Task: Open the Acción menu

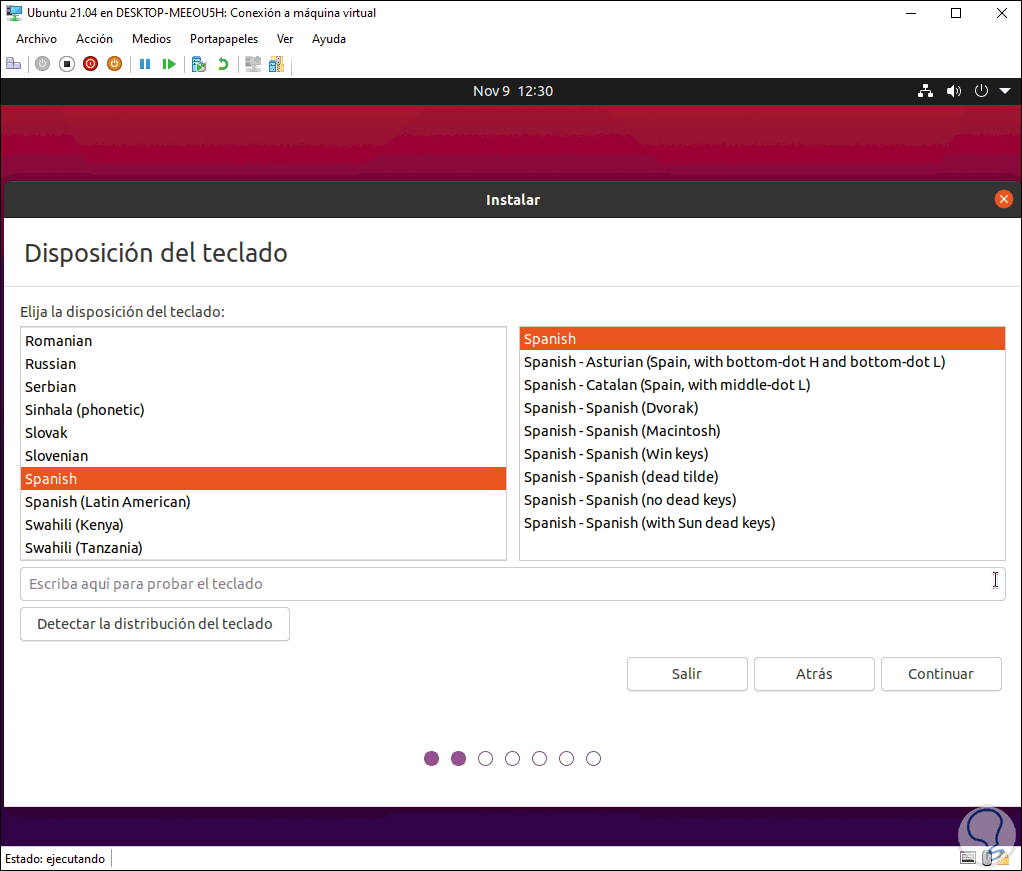Action: (95, 39)
